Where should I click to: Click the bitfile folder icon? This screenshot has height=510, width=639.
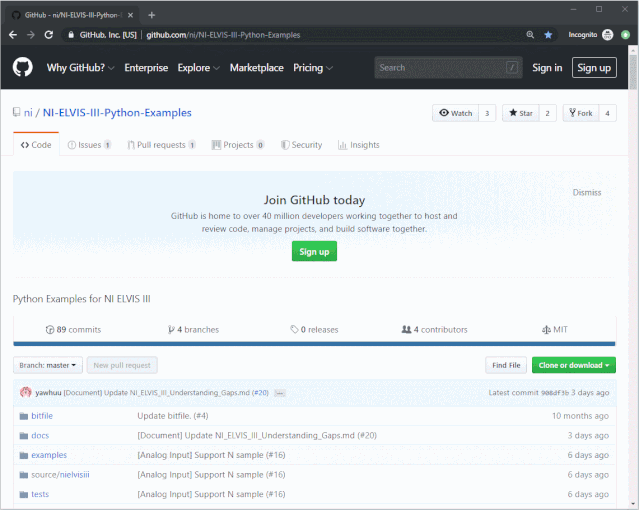point(23,415)
